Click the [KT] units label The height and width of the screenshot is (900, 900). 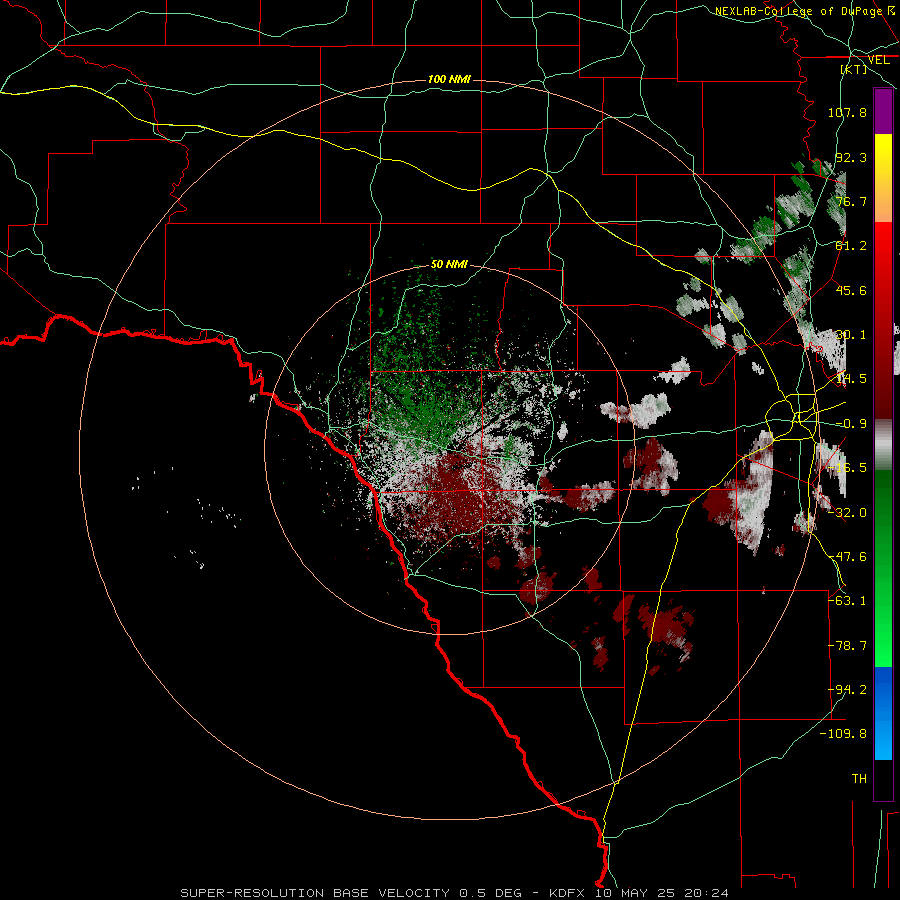pos(854,69)
